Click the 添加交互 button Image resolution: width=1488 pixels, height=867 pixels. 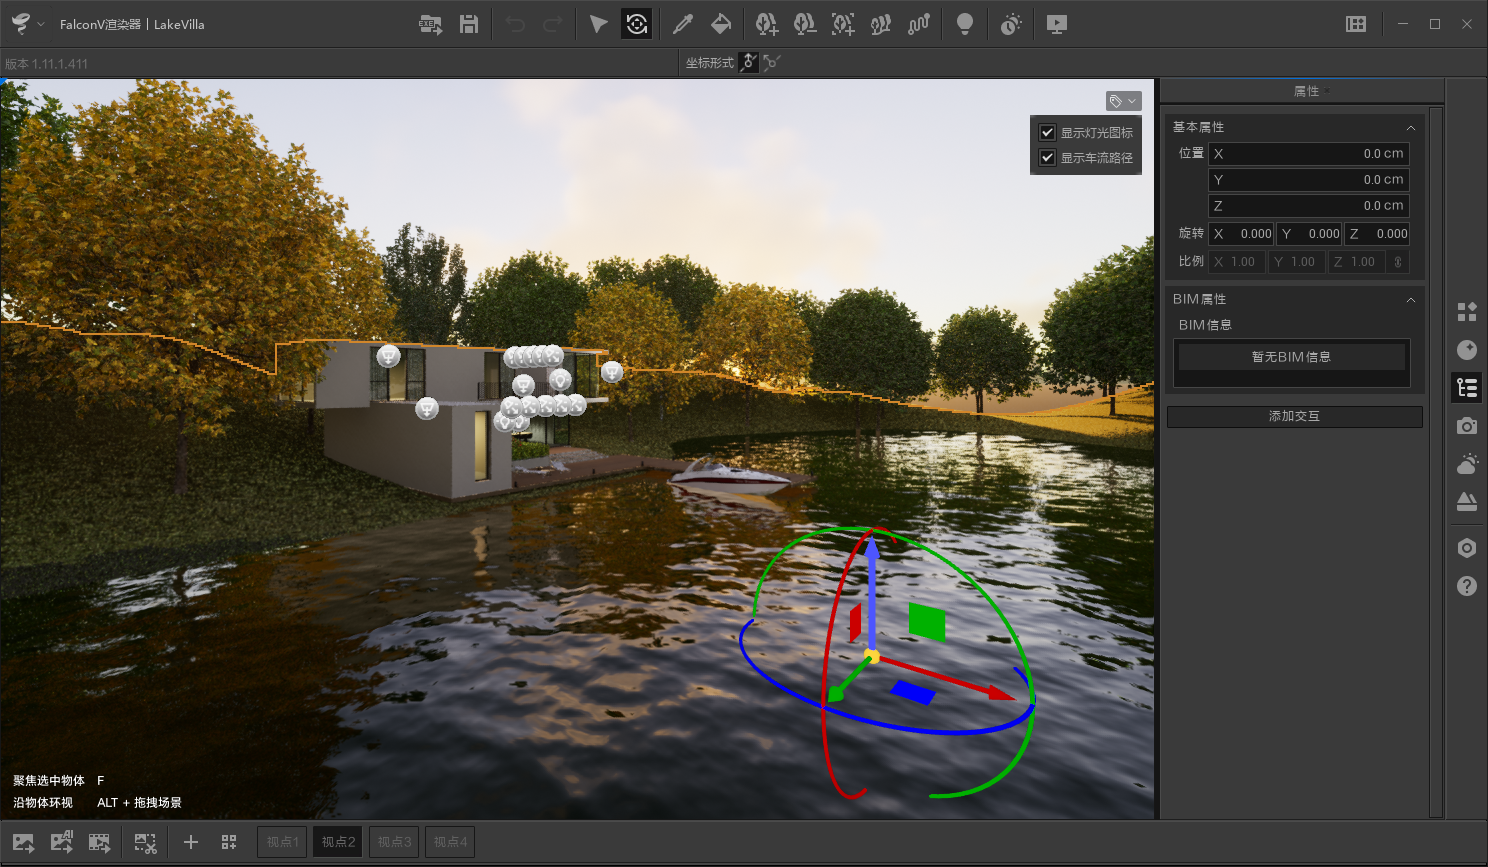[1294, 416]
